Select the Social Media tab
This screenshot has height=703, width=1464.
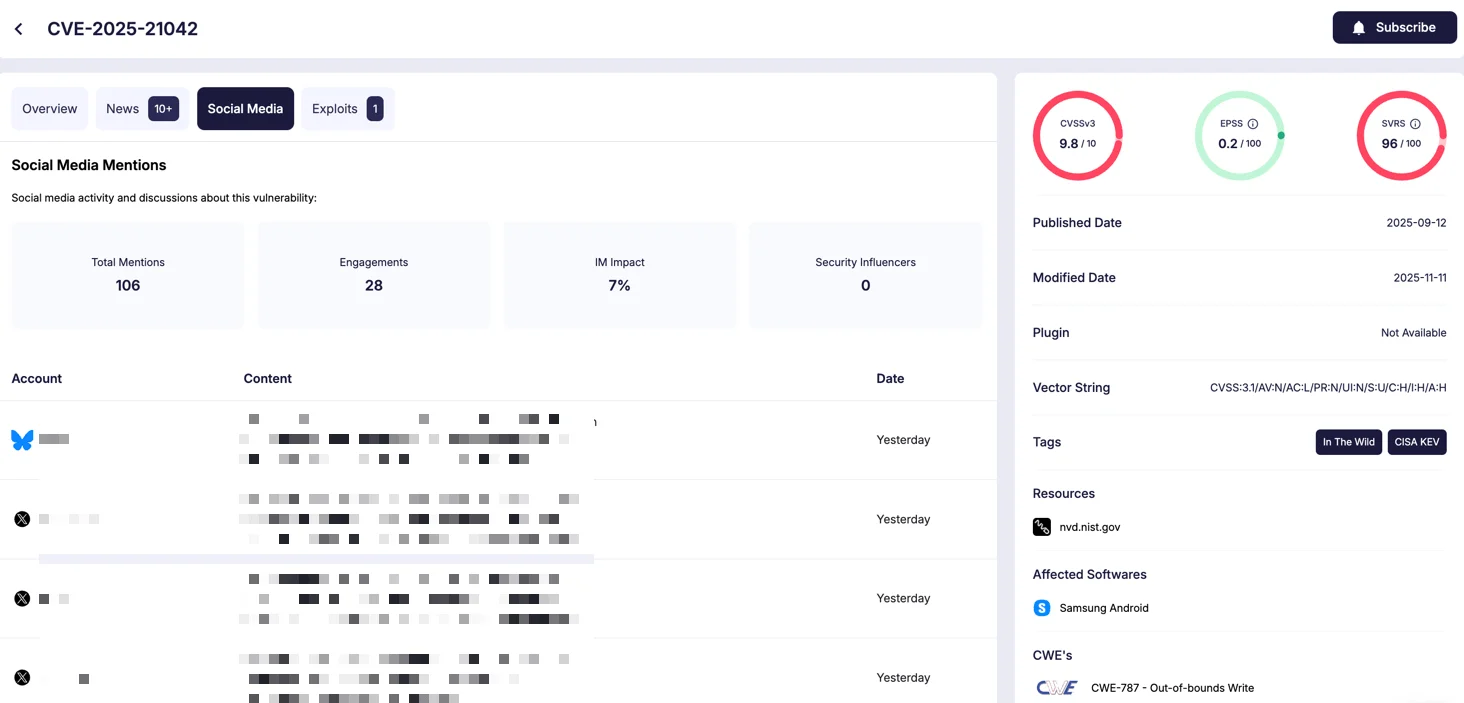click(x=245, y=109)
